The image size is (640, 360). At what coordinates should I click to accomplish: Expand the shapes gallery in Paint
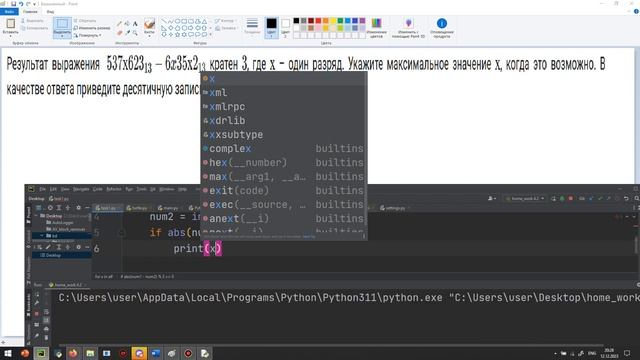[x=211, y=35]
